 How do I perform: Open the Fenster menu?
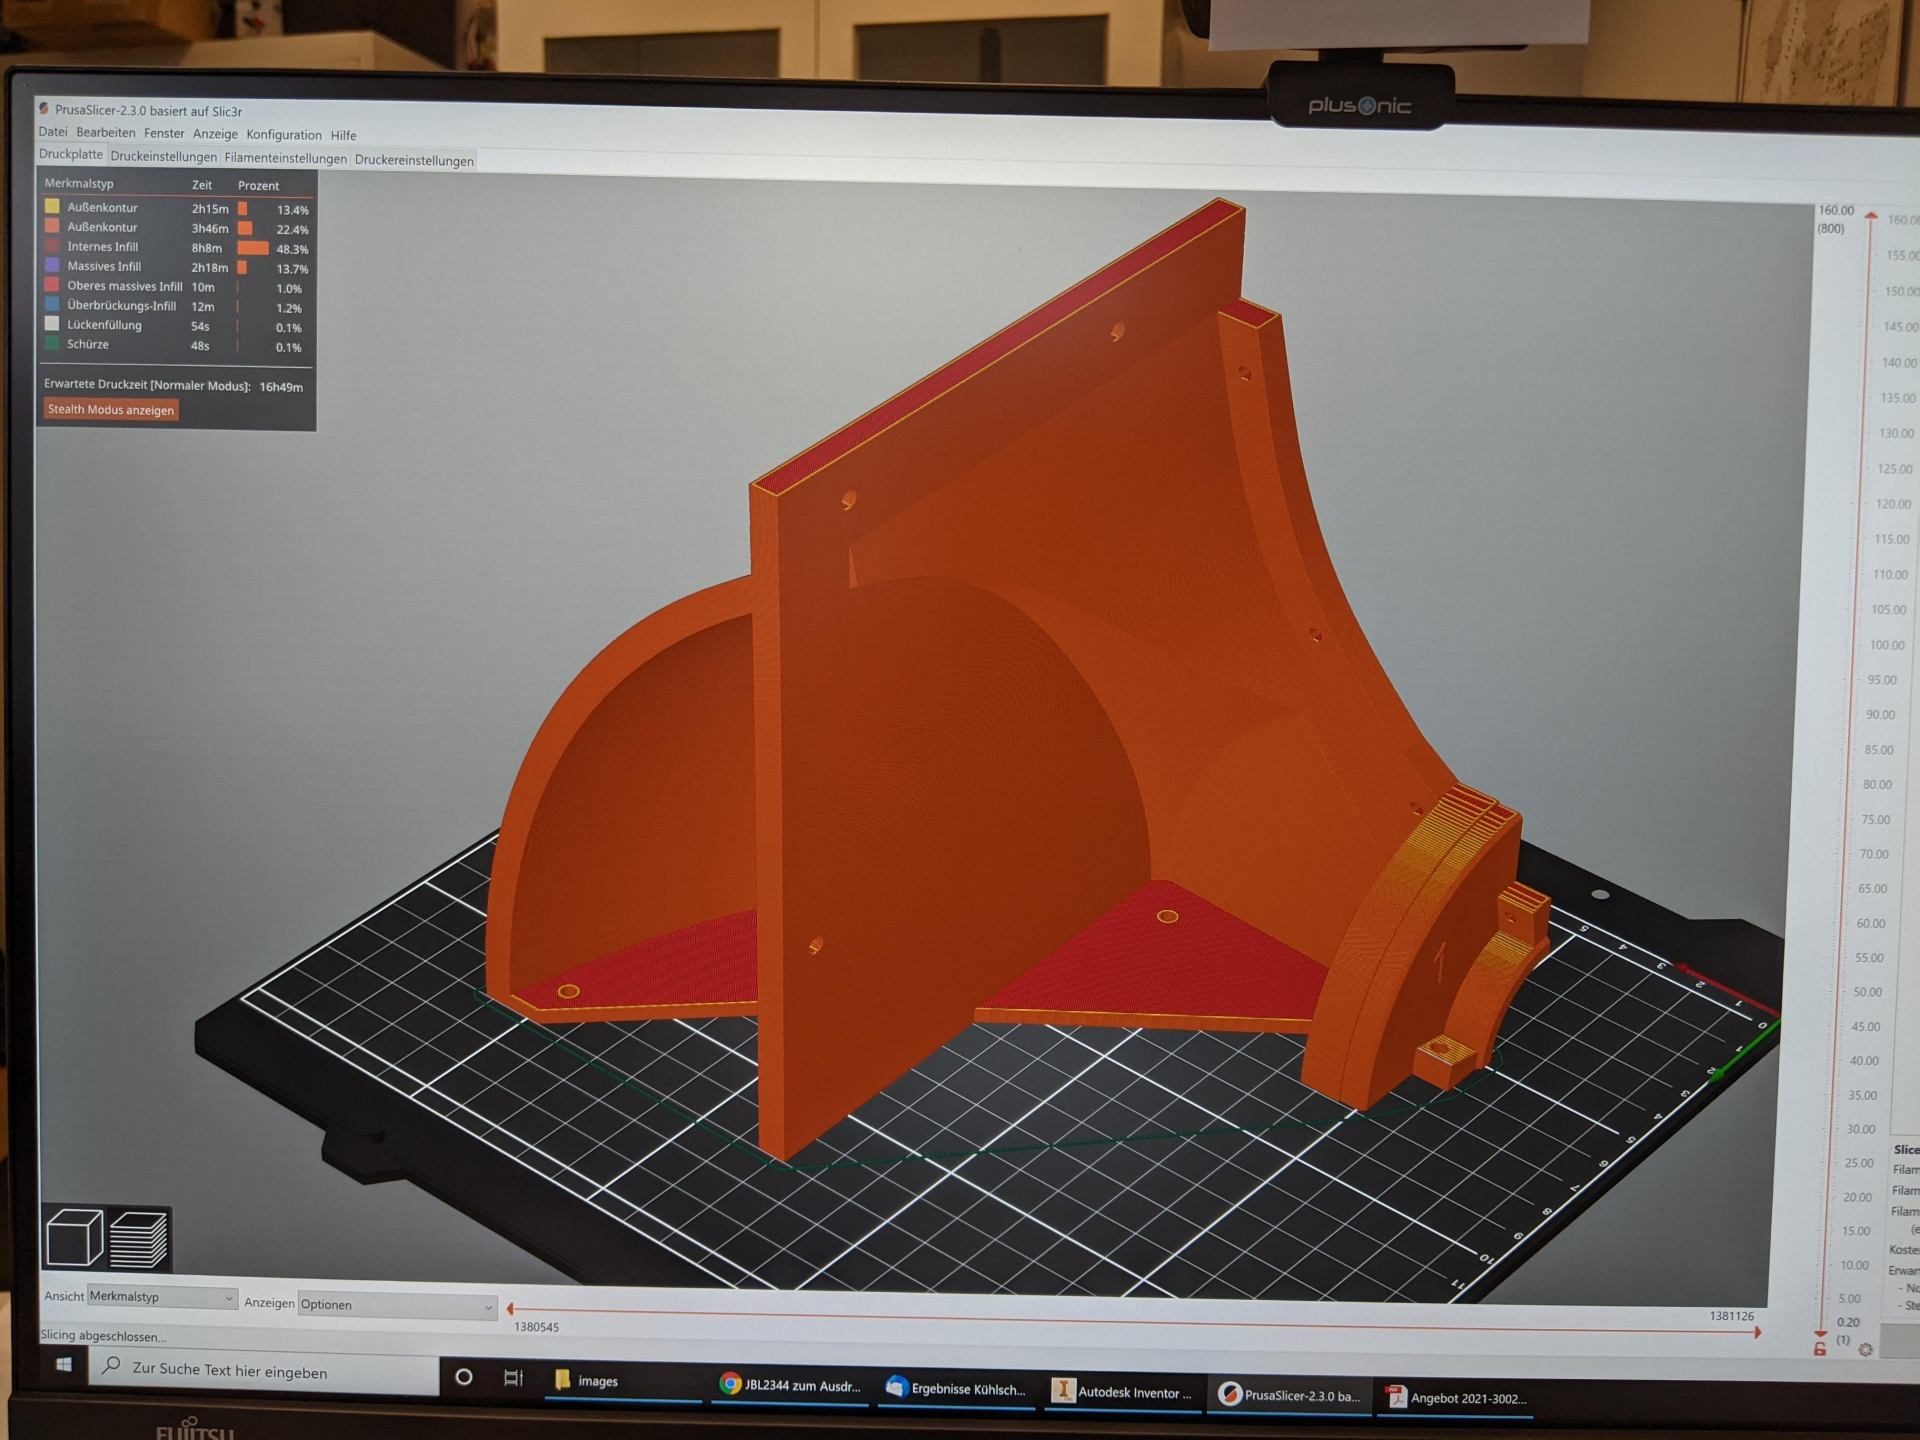tap(164, 133)
